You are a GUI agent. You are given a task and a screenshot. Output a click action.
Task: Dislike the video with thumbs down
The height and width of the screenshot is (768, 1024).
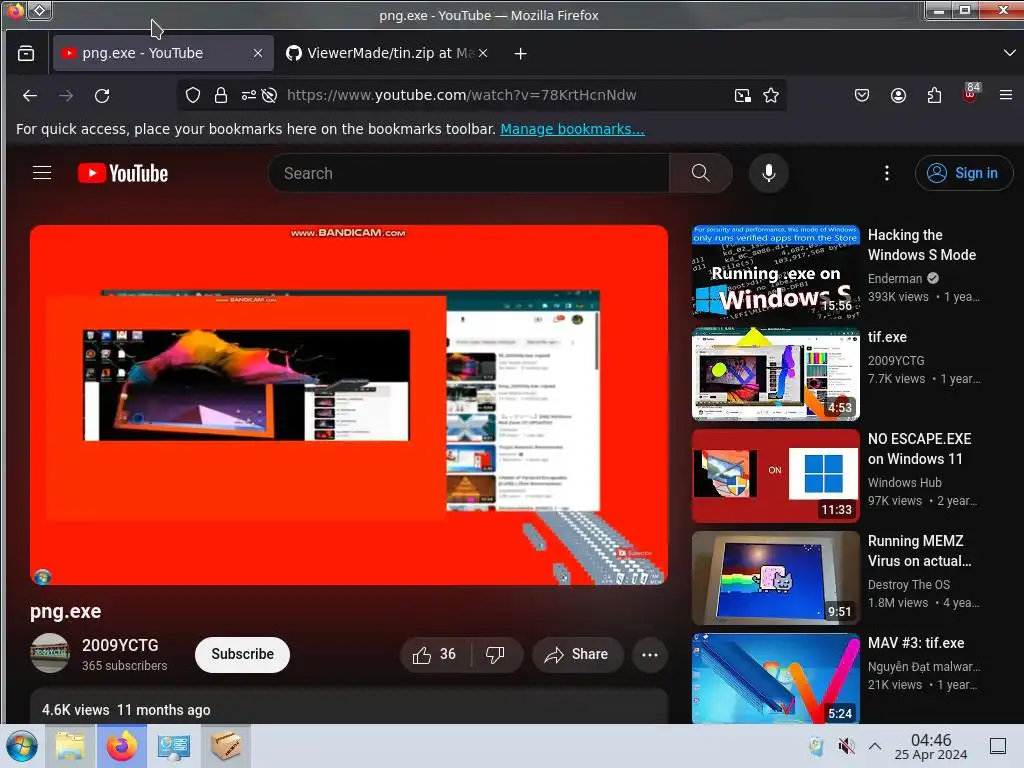click(496, 654)
